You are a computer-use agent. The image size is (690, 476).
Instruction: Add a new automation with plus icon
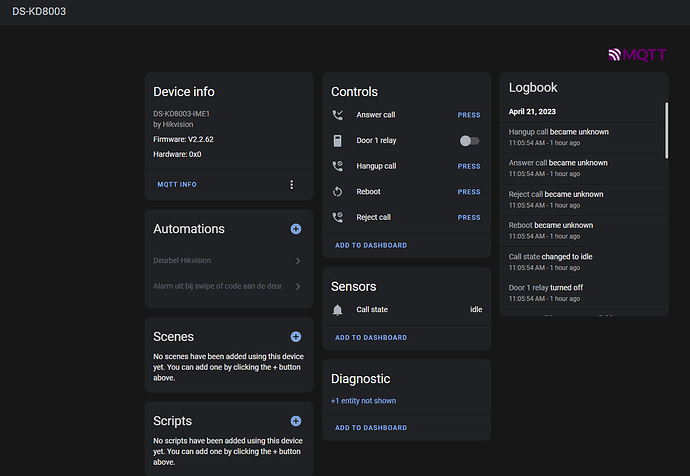pyautogui.click(x=296, y=229)
